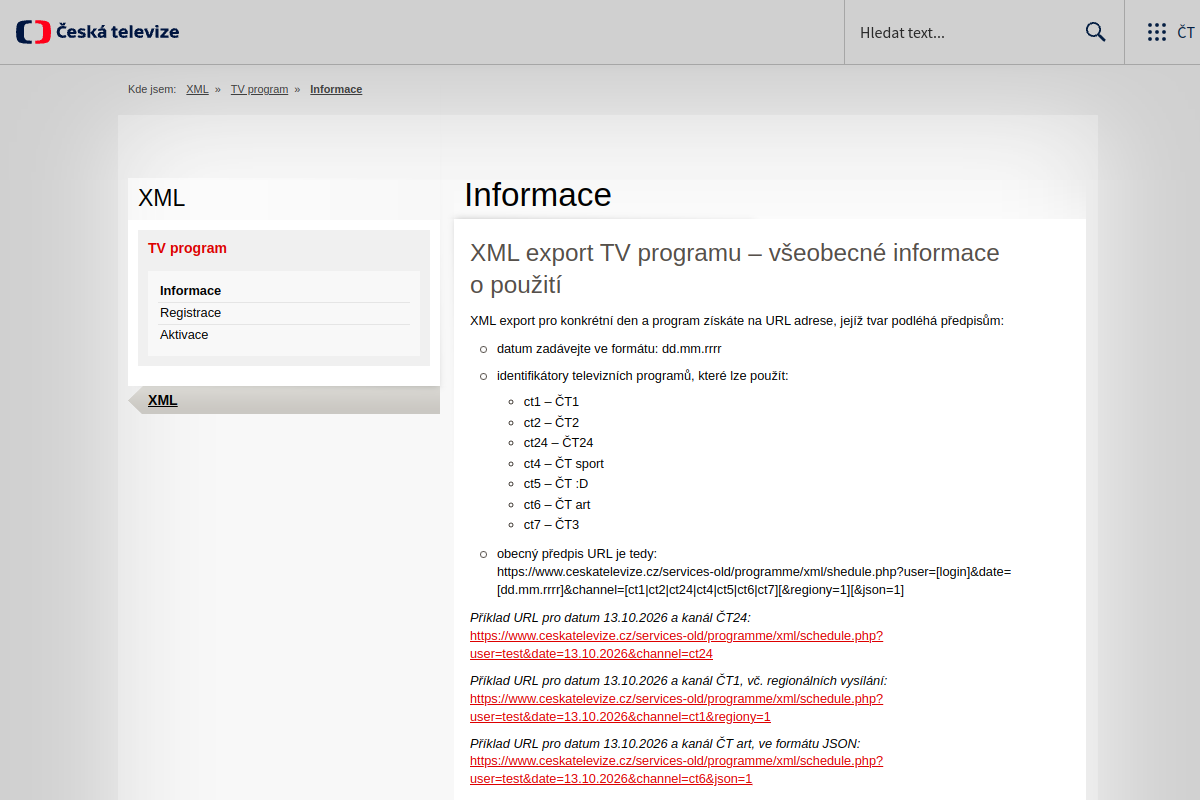
Task: Click the 'ct5 – ČT :D' list item
Action: (556, 484)
